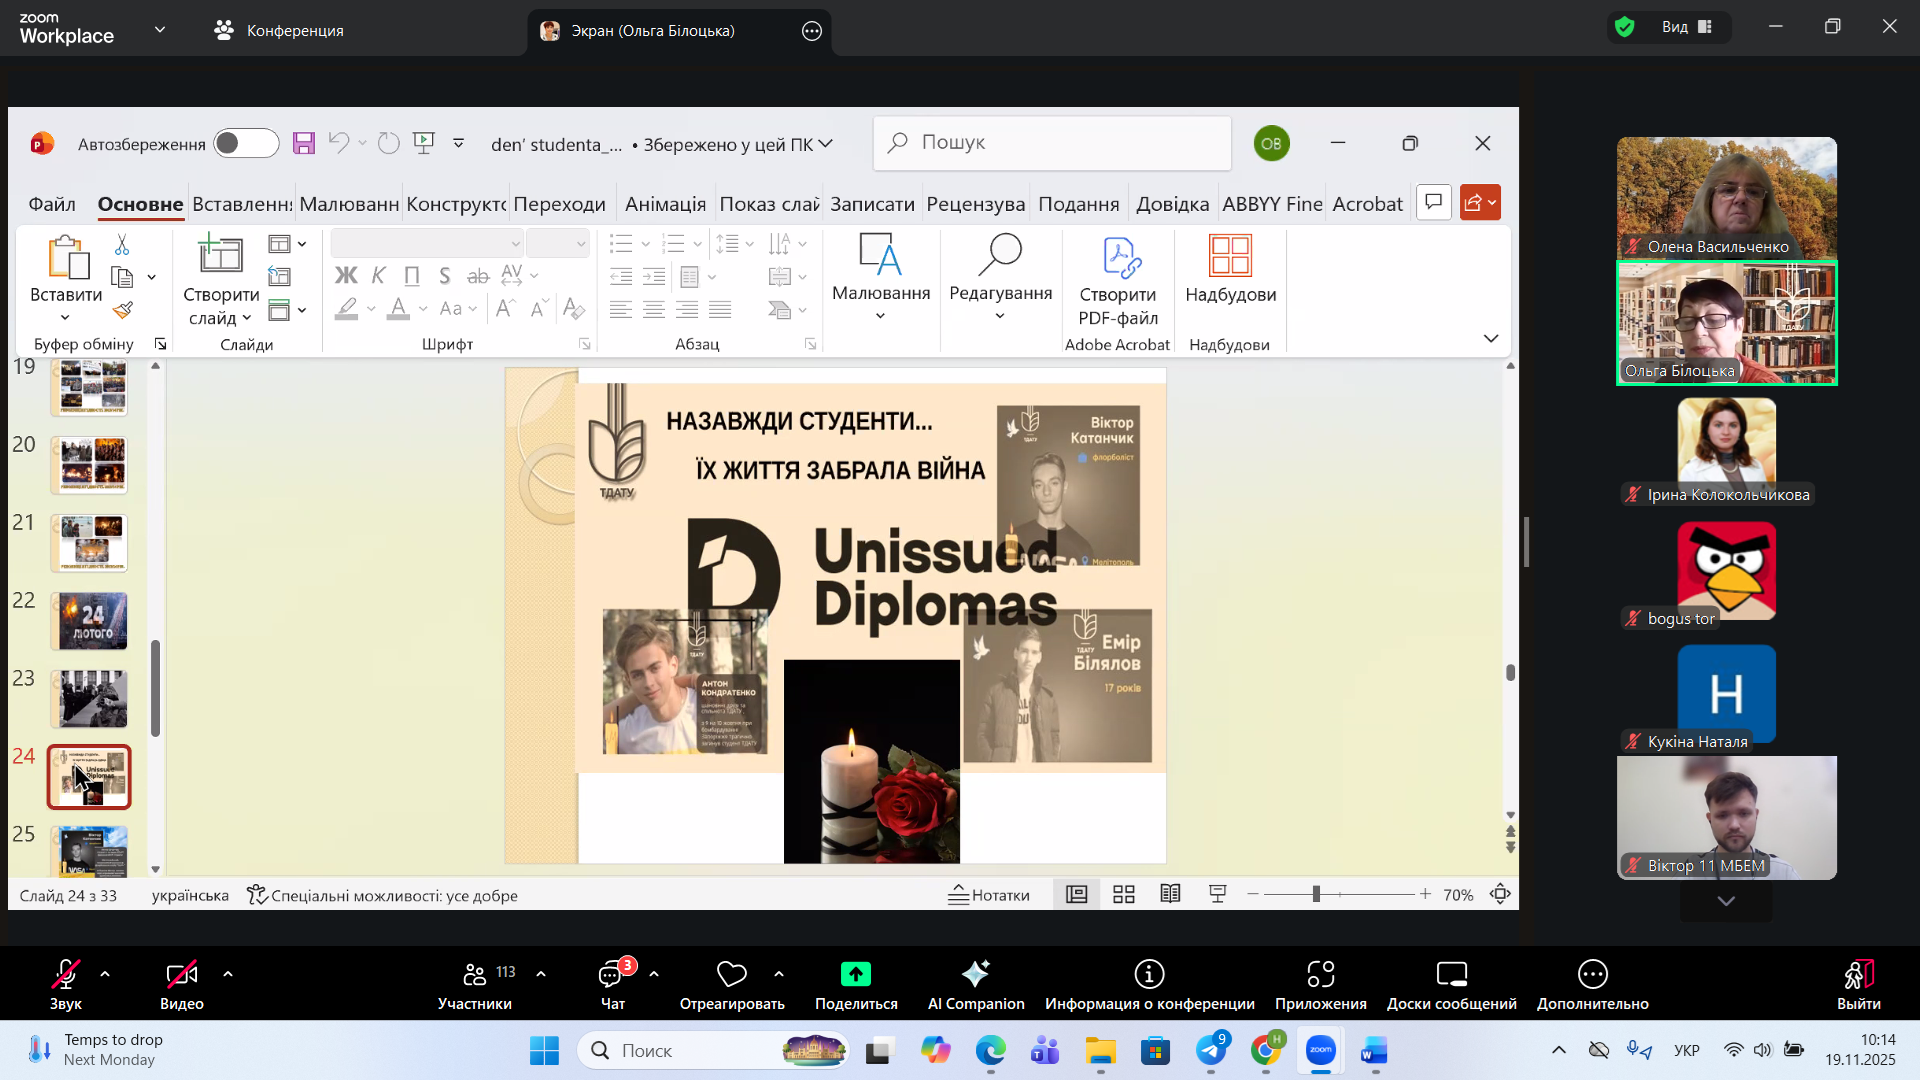
Task: Open the Reading view icon in status bar
Action: [x=1170, y=895]
